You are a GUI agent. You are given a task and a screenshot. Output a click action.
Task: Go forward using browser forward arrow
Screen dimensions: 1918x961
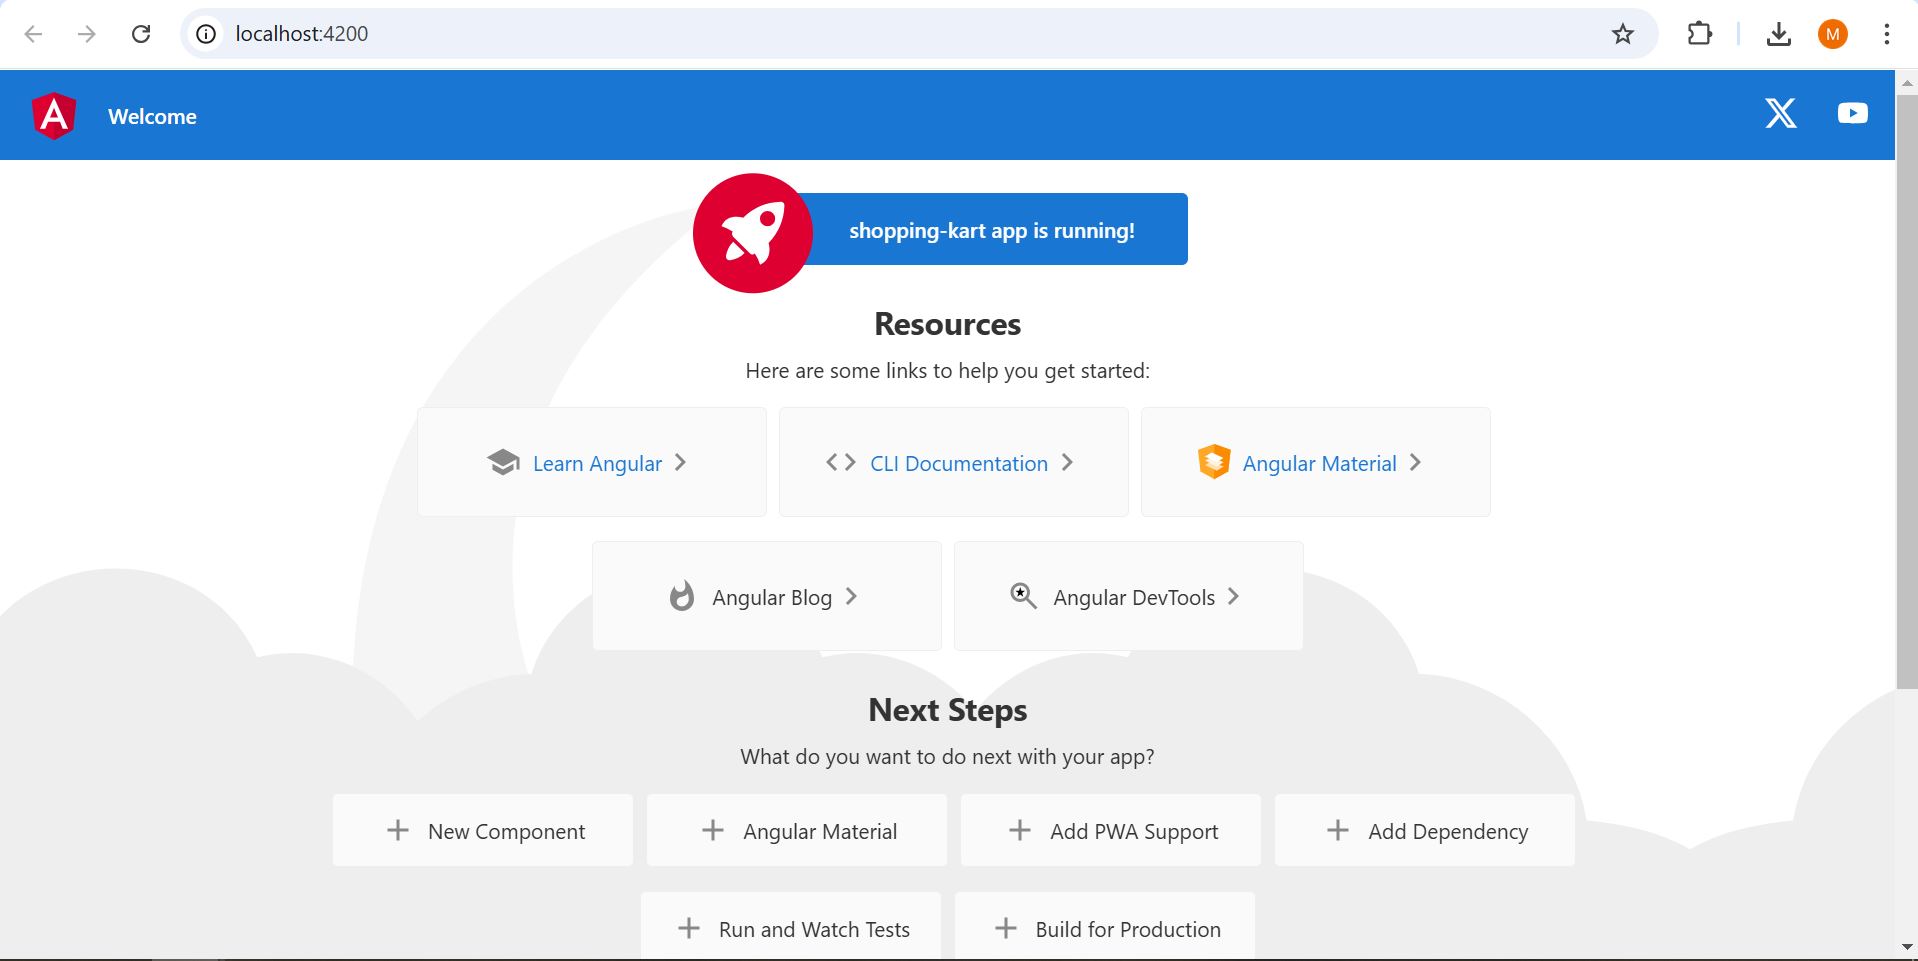point(87,34)
